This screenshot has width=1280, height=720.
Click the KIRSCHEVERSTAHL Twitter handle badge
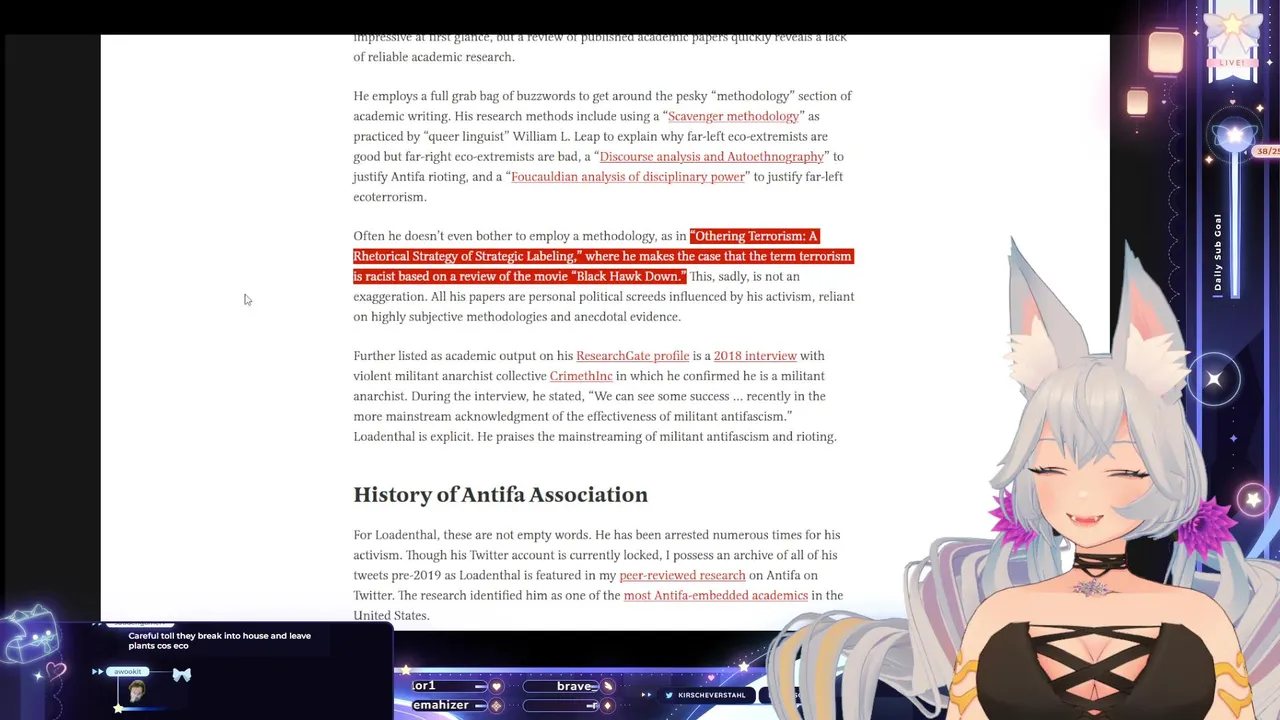click(x=706, y=695)
